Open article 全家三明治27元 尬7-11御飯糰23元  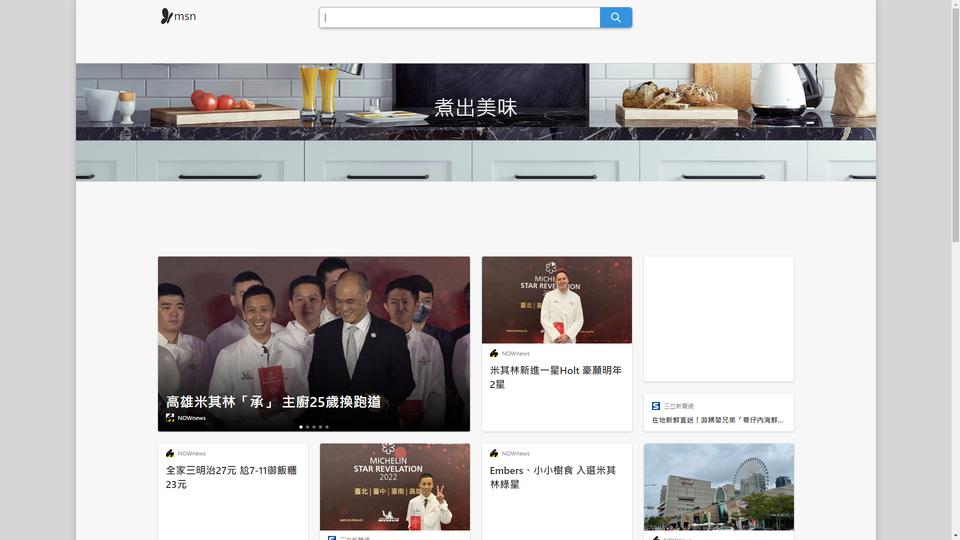click(x=231, y=477)
